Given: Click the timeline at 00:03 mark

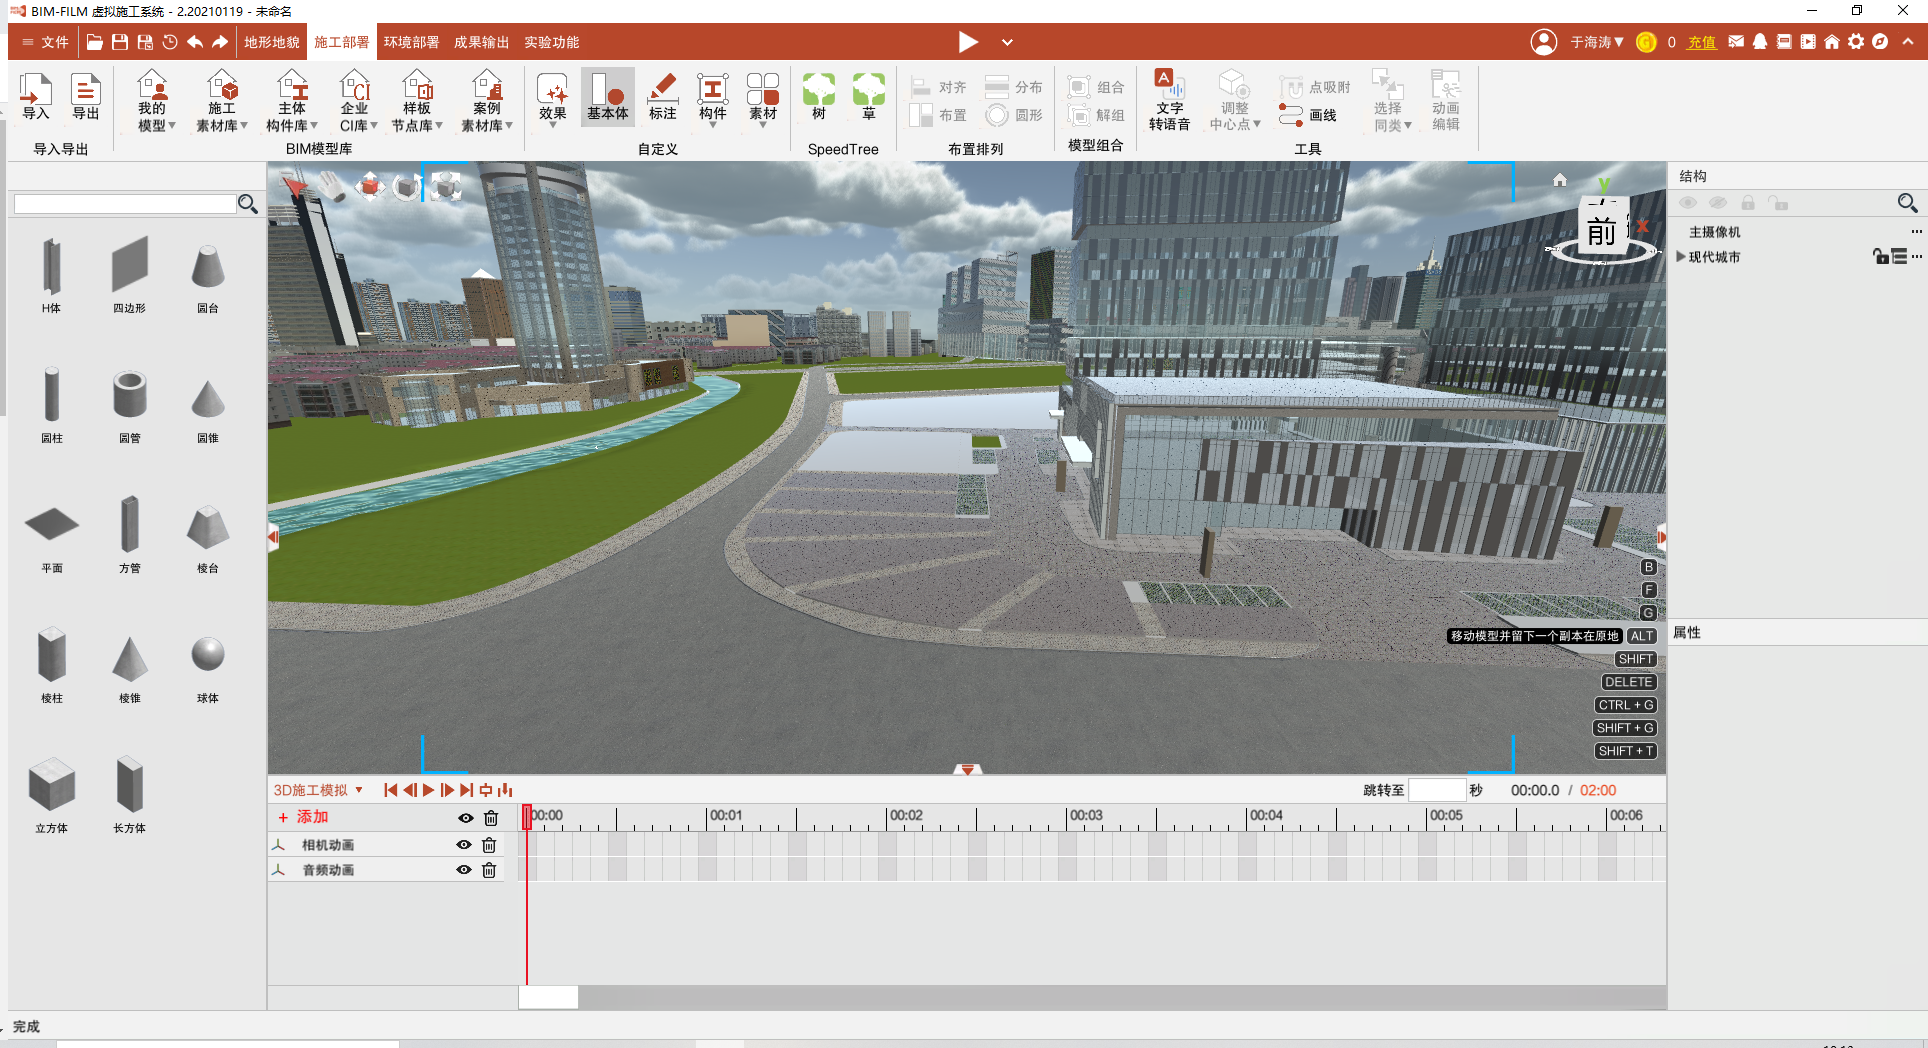Looking at the screenshot, I should (x=1067, y=817).
